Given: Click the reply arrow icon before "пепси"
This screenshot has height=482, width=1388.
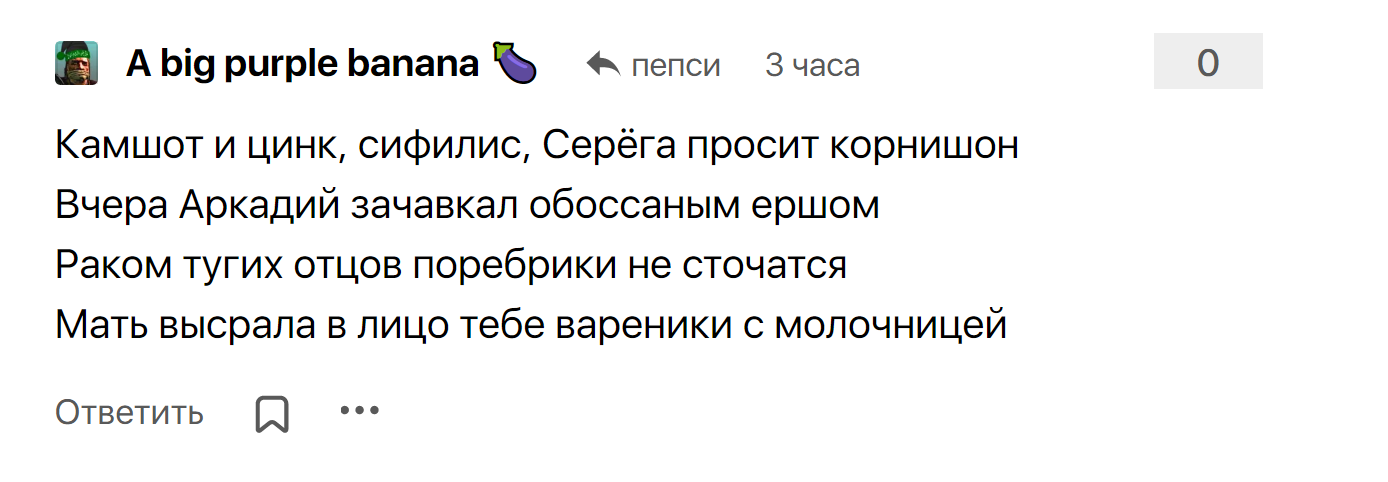Looking at the screenshot, I should [x=603, y=65].
